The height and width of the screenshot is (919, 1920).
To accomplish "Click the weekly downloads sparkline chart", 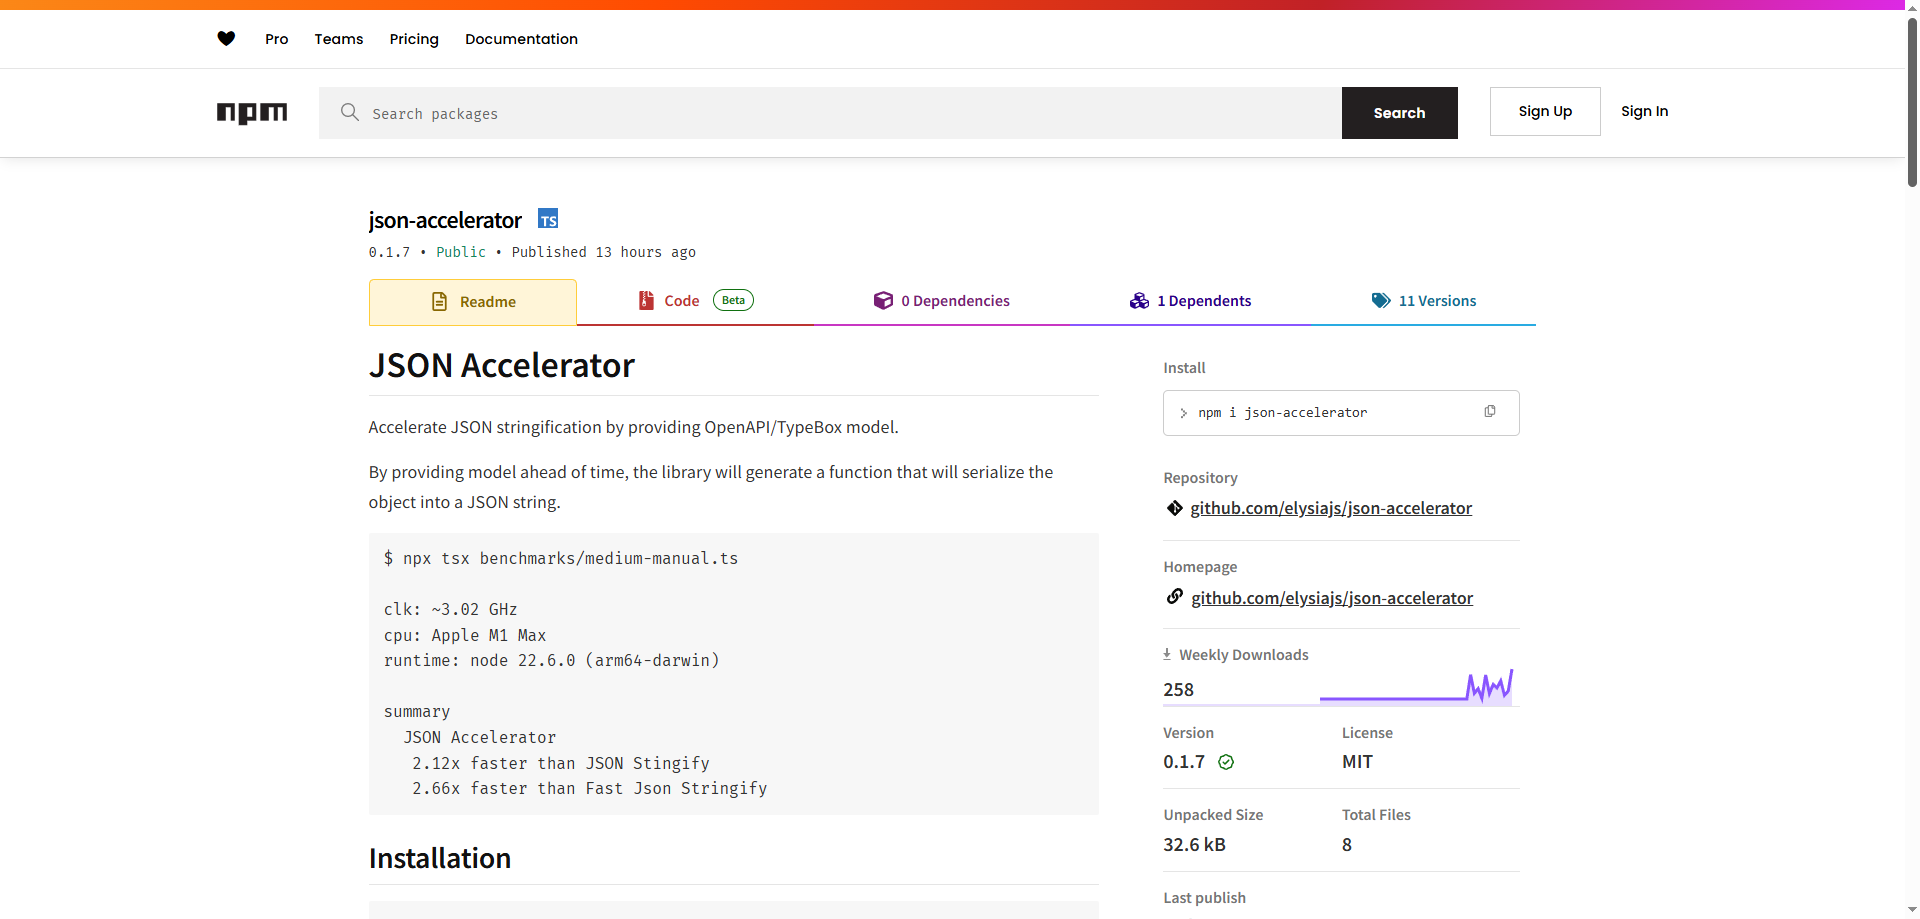I will click(x=1416, y=686).
